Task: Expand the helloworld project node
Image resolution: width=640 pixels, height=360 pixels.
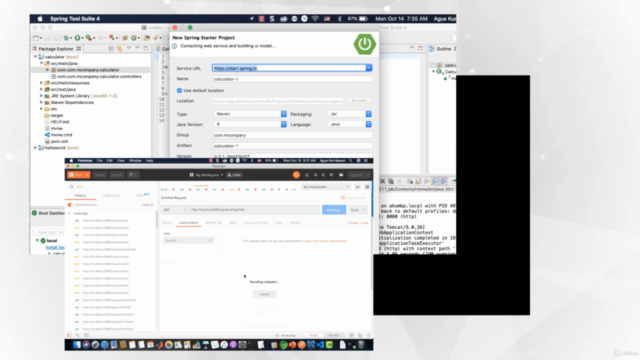Action: click(x=36, y=148)
